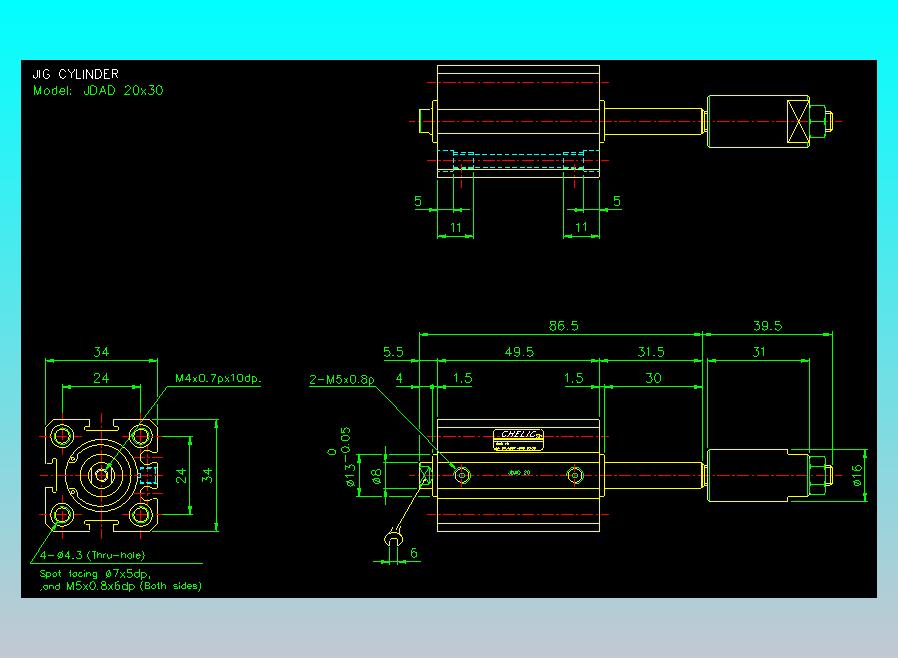This screenshot has width=898, height=658.
Task: Select the ø13-0.05 tolerance dimension
Action: pyautogui.click(x=346, y=456)
